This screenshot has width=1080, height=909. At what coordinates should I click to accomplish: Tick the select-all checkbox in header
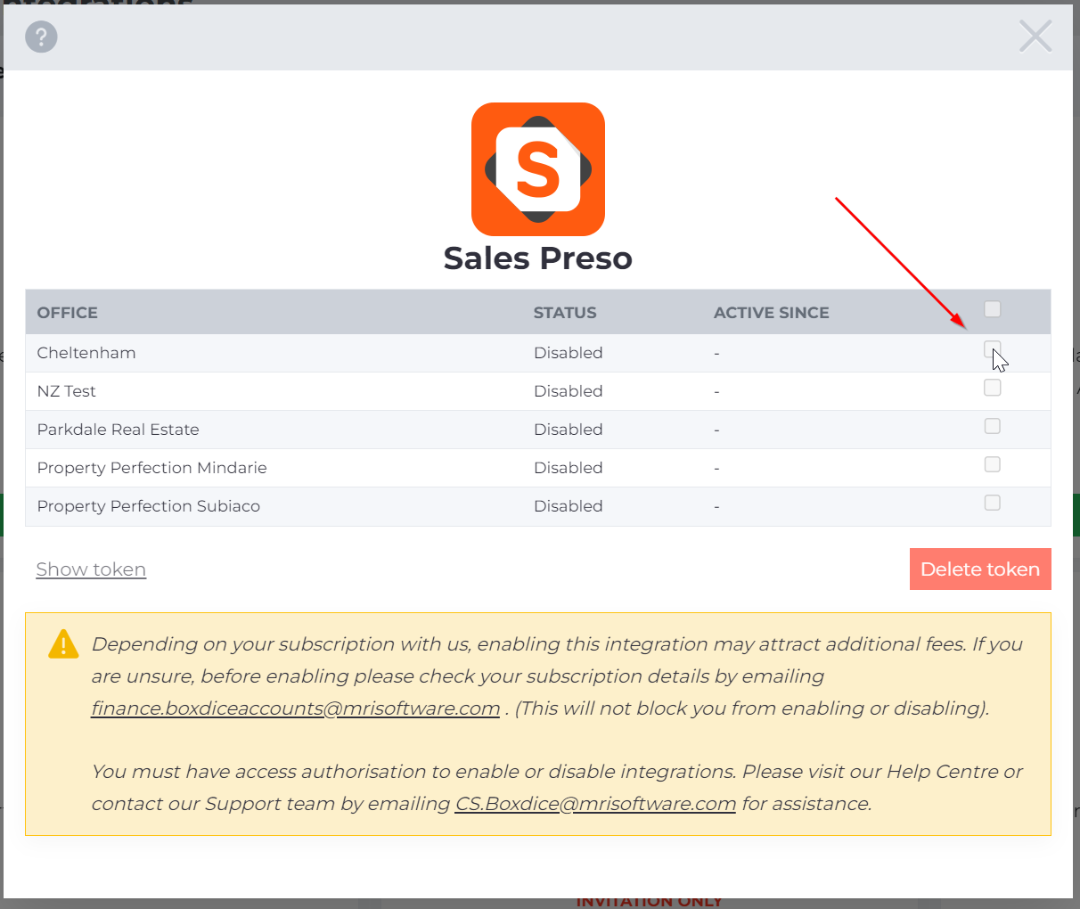(x=993, y=309)
